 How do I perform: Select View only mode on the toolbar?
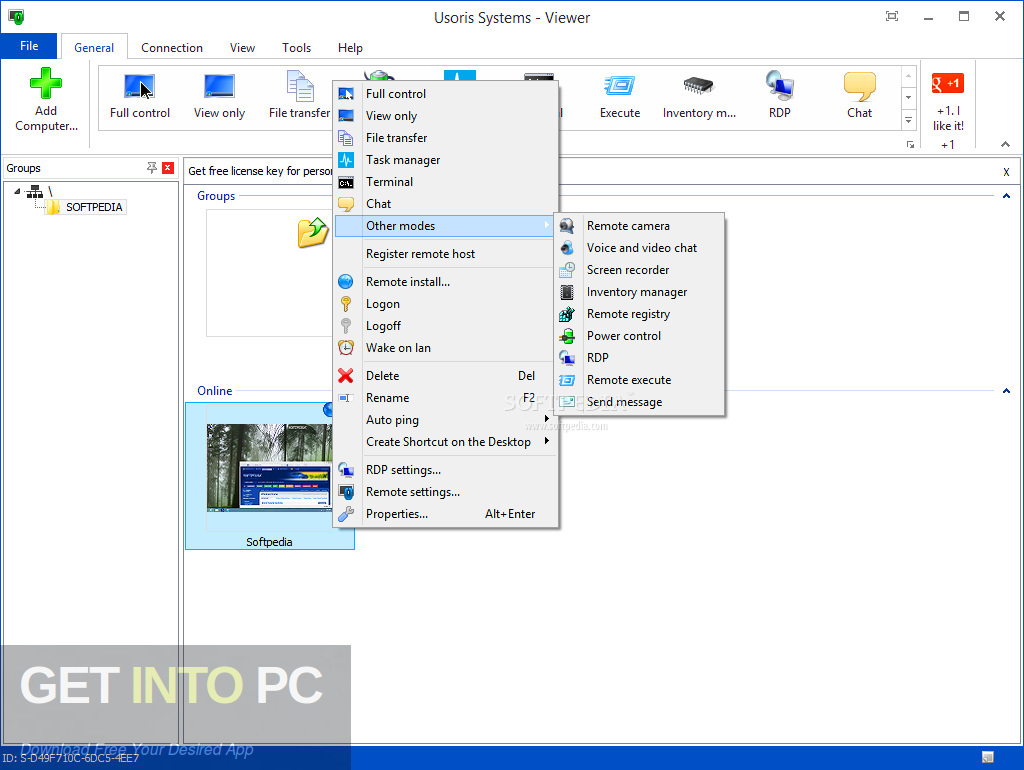(219, 96)
